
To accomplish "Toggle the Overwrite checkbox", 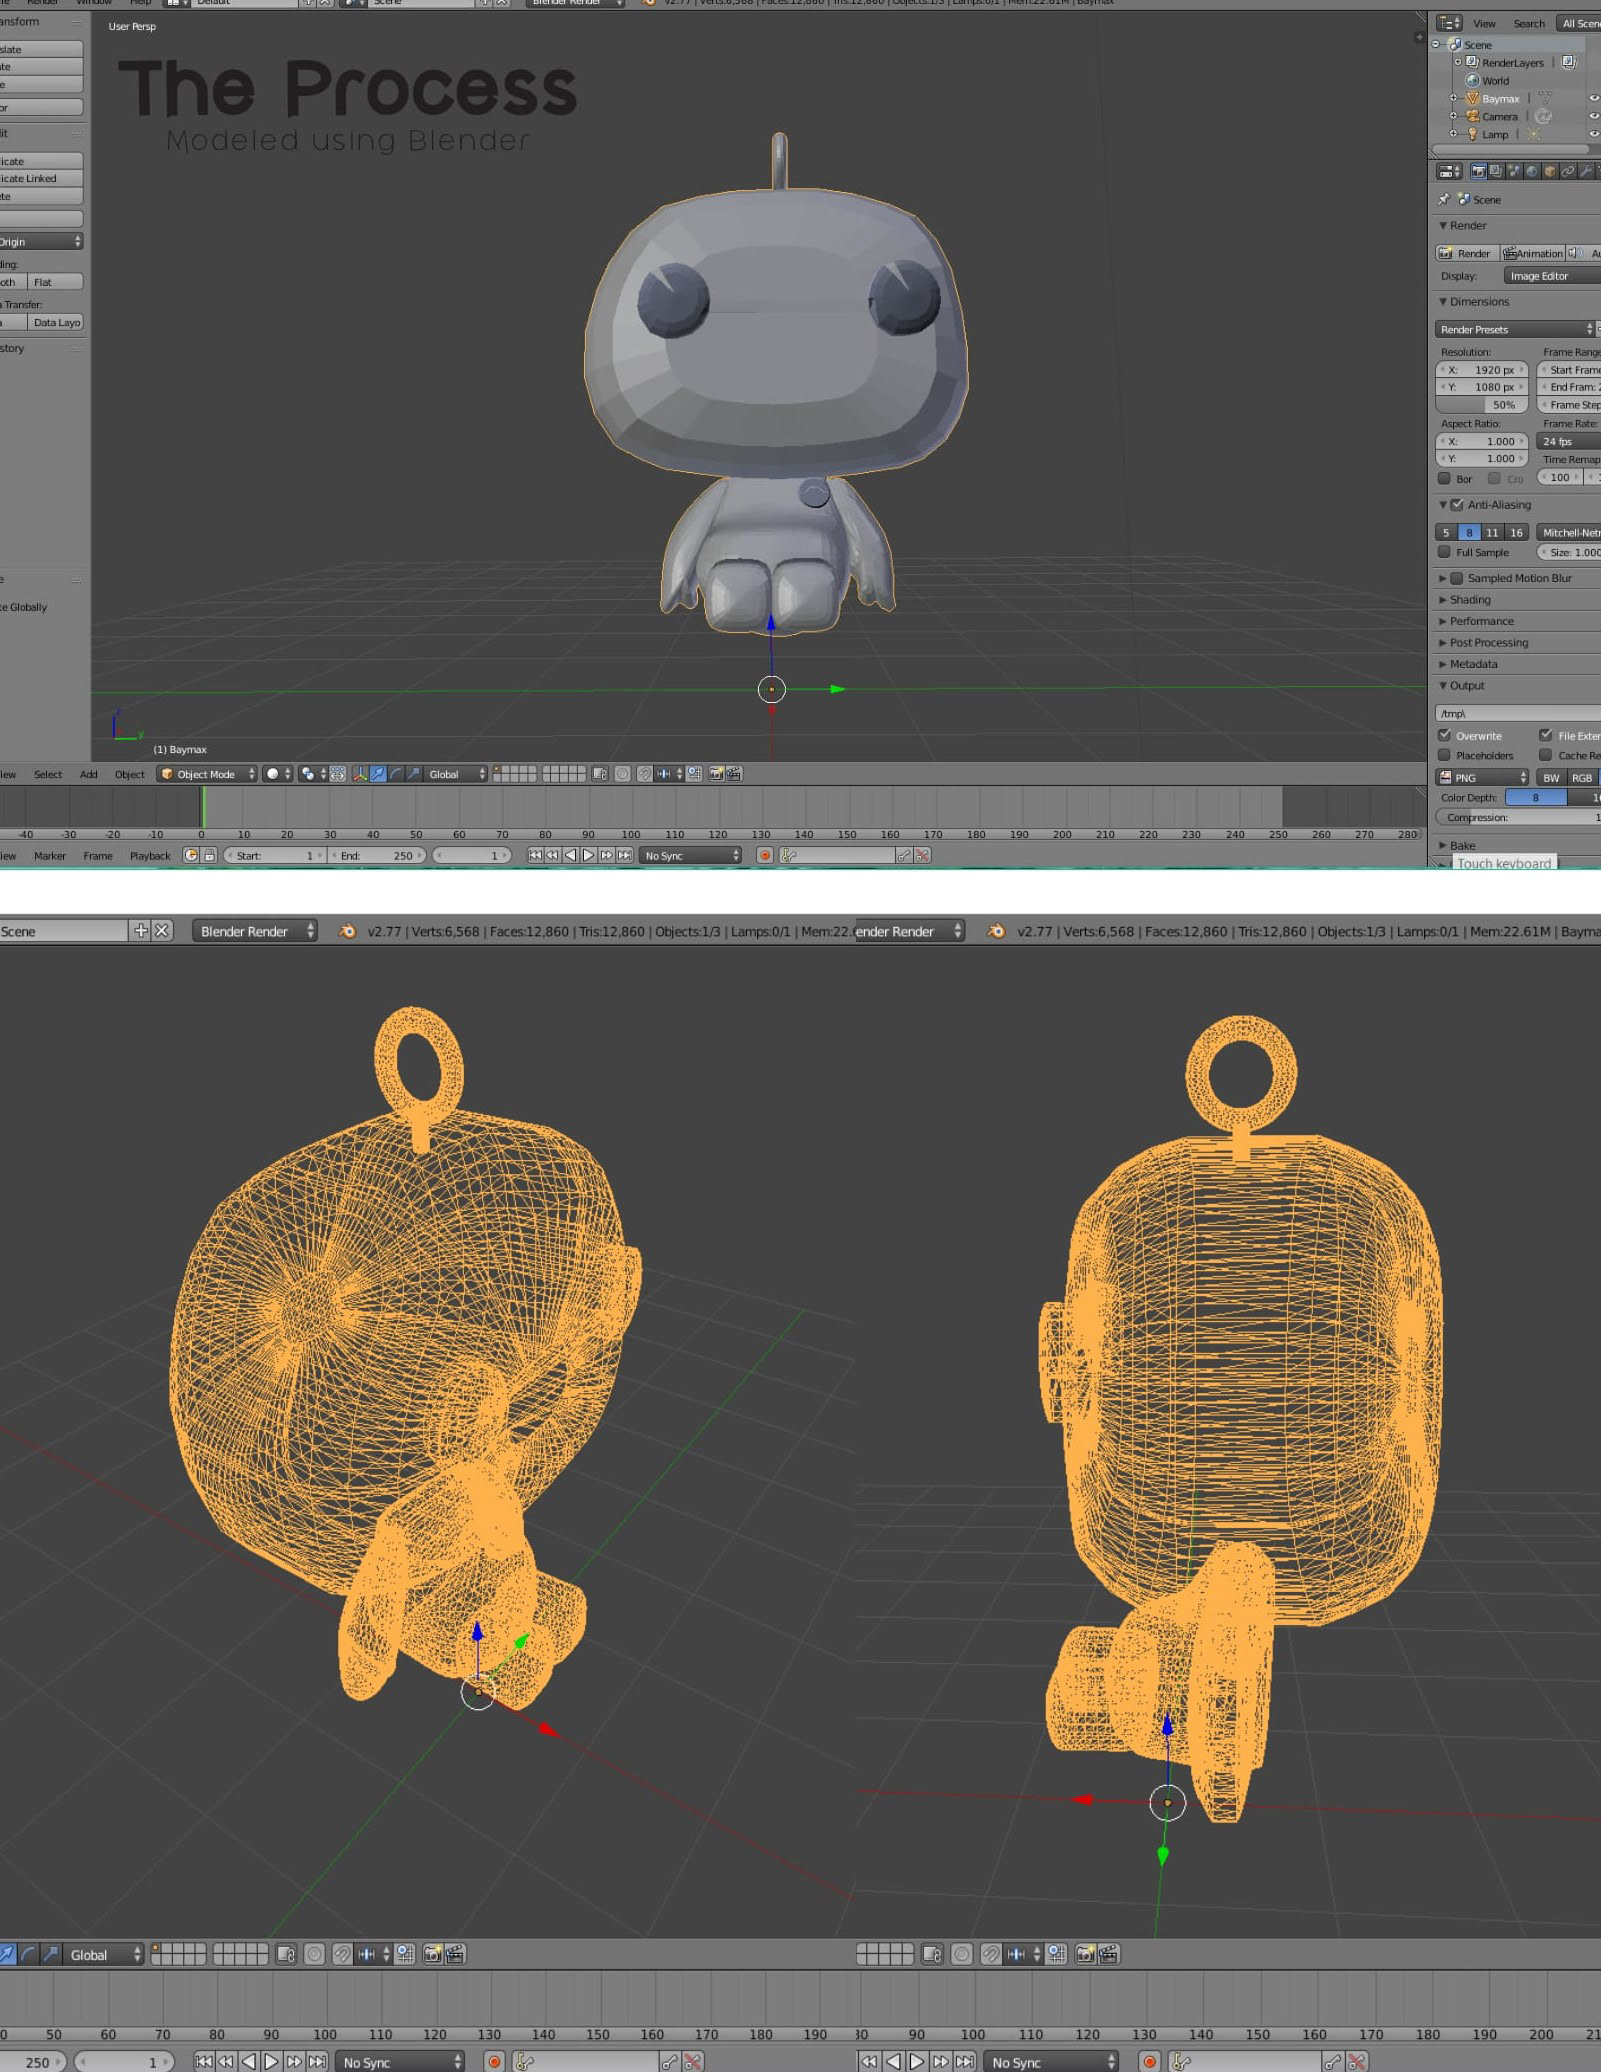I will point(1444,735).
